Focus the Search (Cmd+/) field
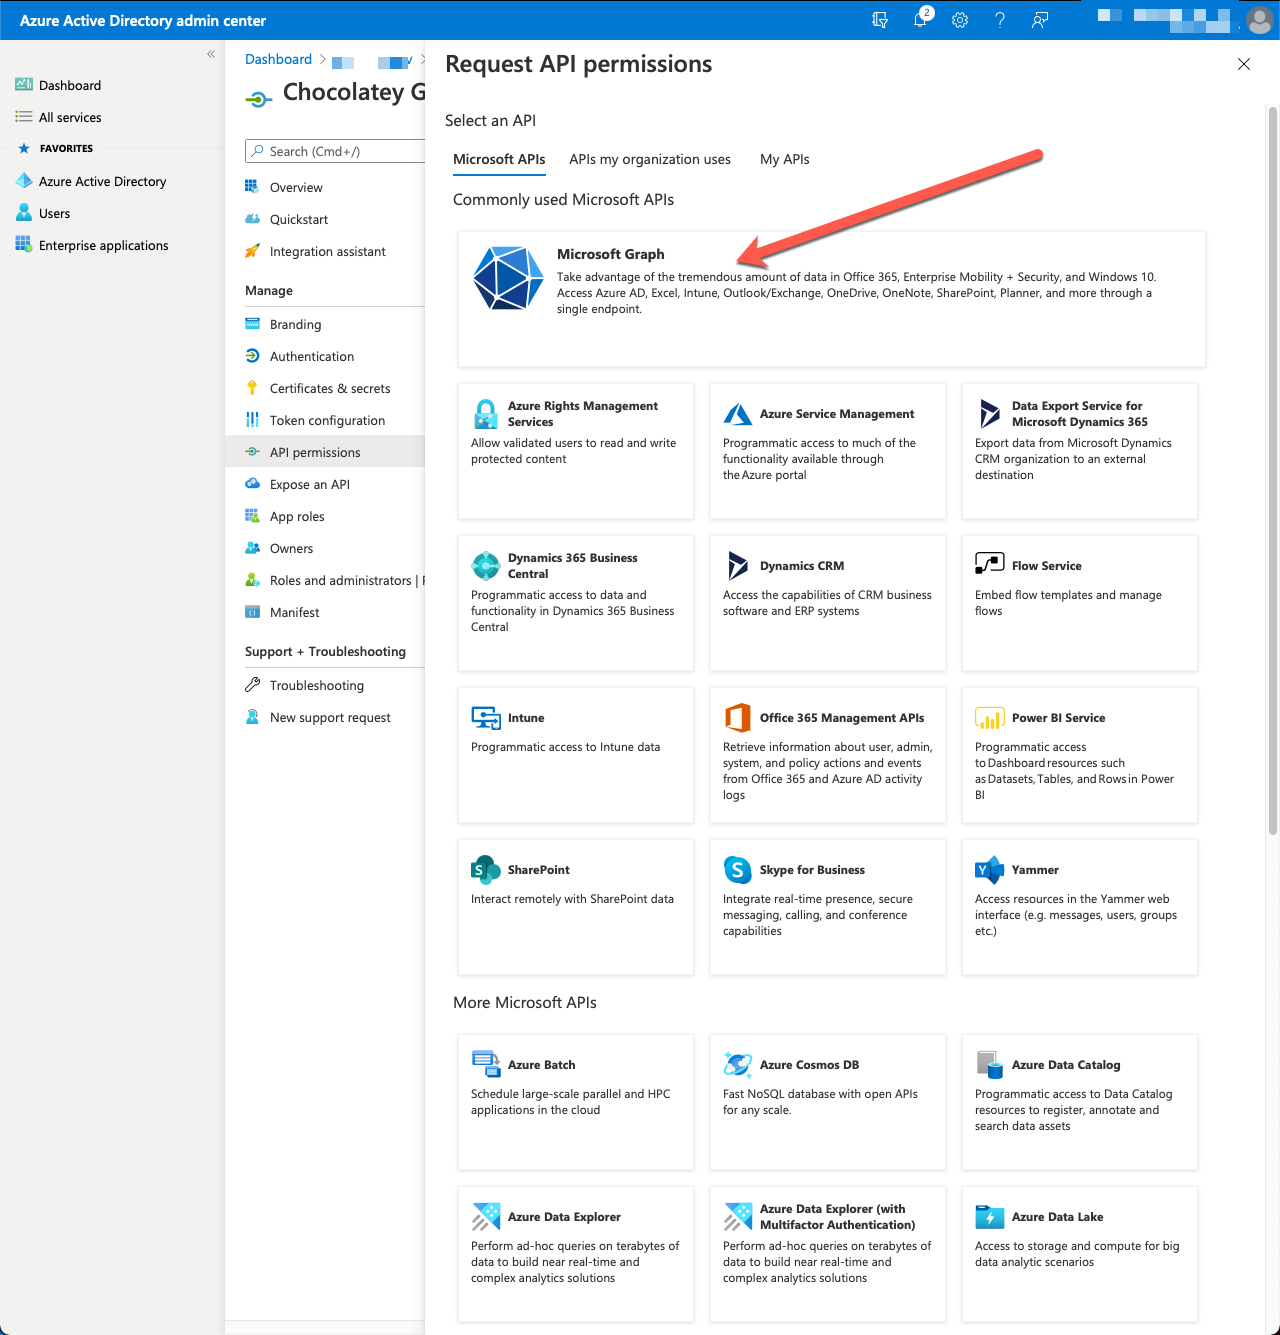Viewport: 1280px width, 1335px height. pyautogui.click(x=335, y=151)
